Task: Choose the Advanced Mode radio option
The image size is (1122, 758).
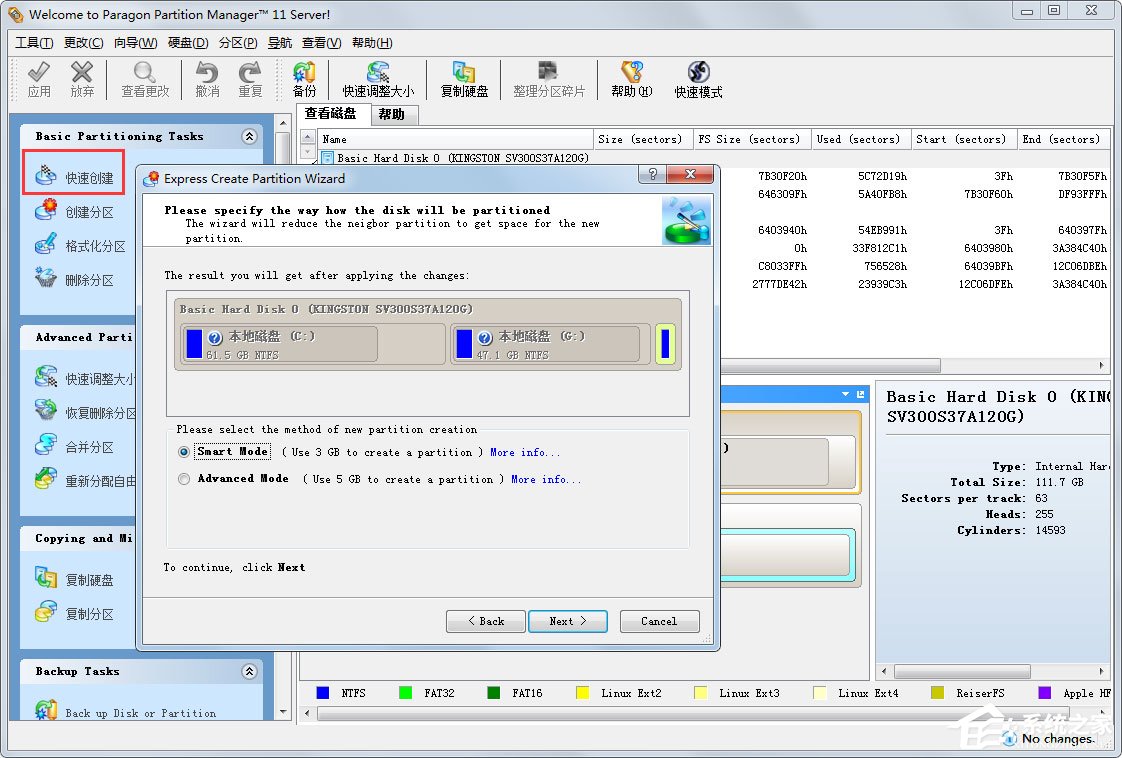Action: click(184, 479)
